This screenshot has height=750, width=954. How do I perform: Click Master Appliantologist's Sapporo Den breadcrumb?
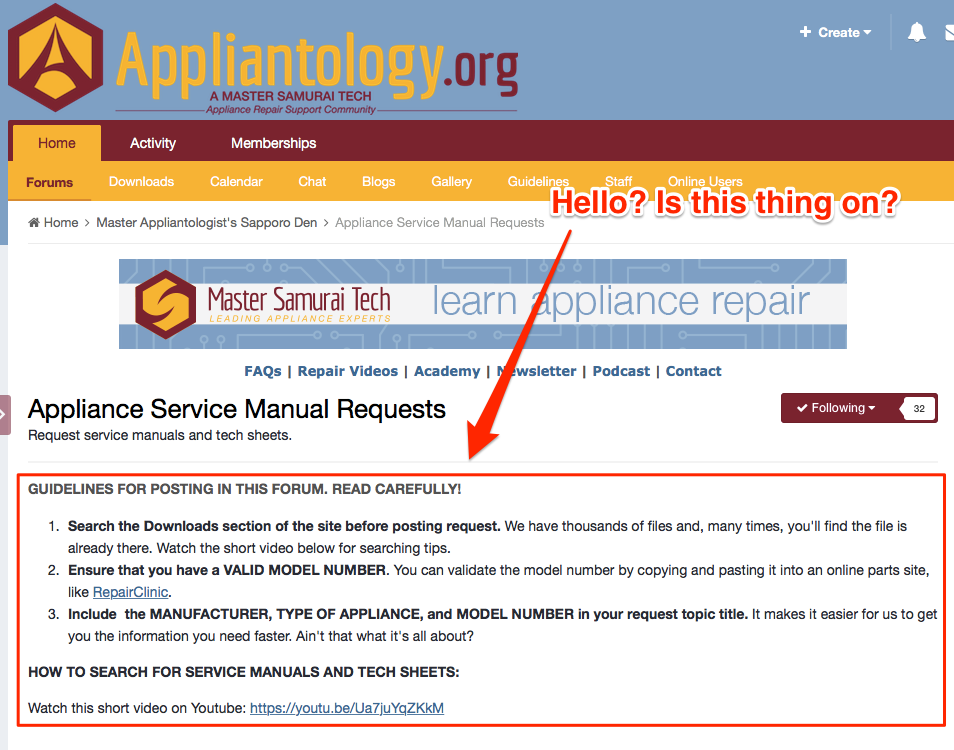pyautogui.click(x=207, y=223)
